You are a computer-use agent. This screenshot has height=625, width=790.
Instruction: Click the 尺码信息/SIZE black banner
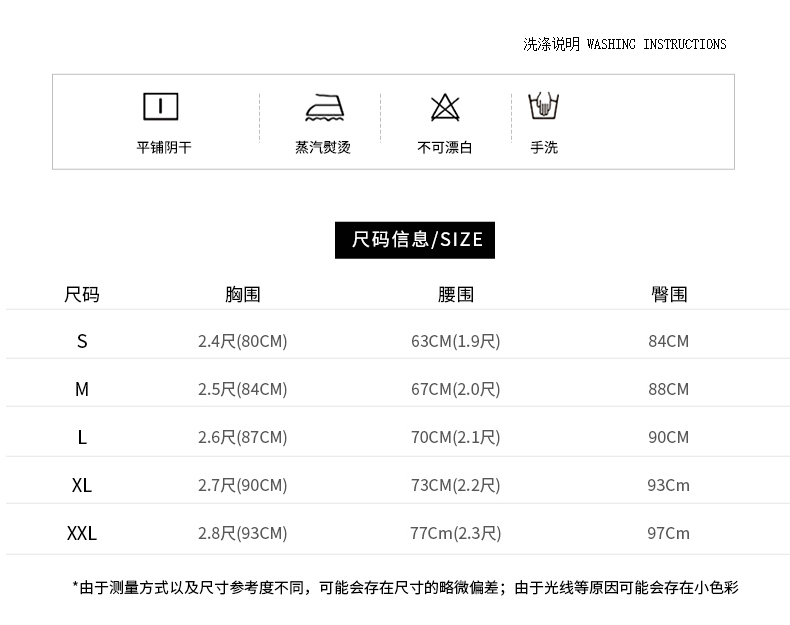coord(415,239)
